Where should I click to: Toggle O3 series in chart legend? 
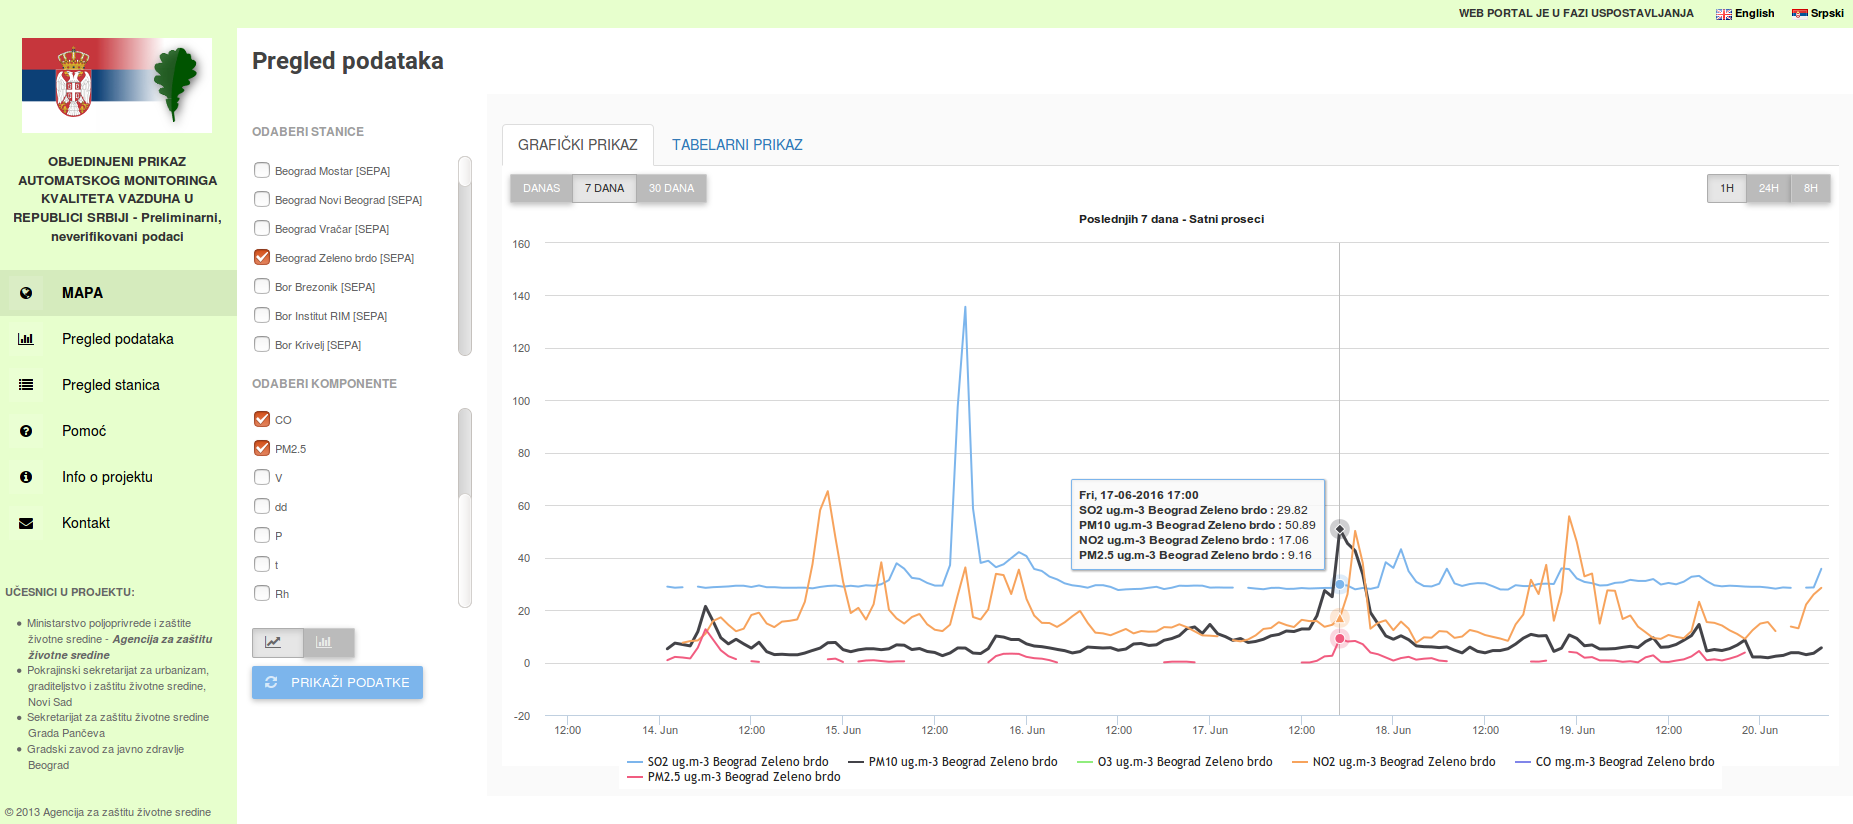[x=1175, y=762]
